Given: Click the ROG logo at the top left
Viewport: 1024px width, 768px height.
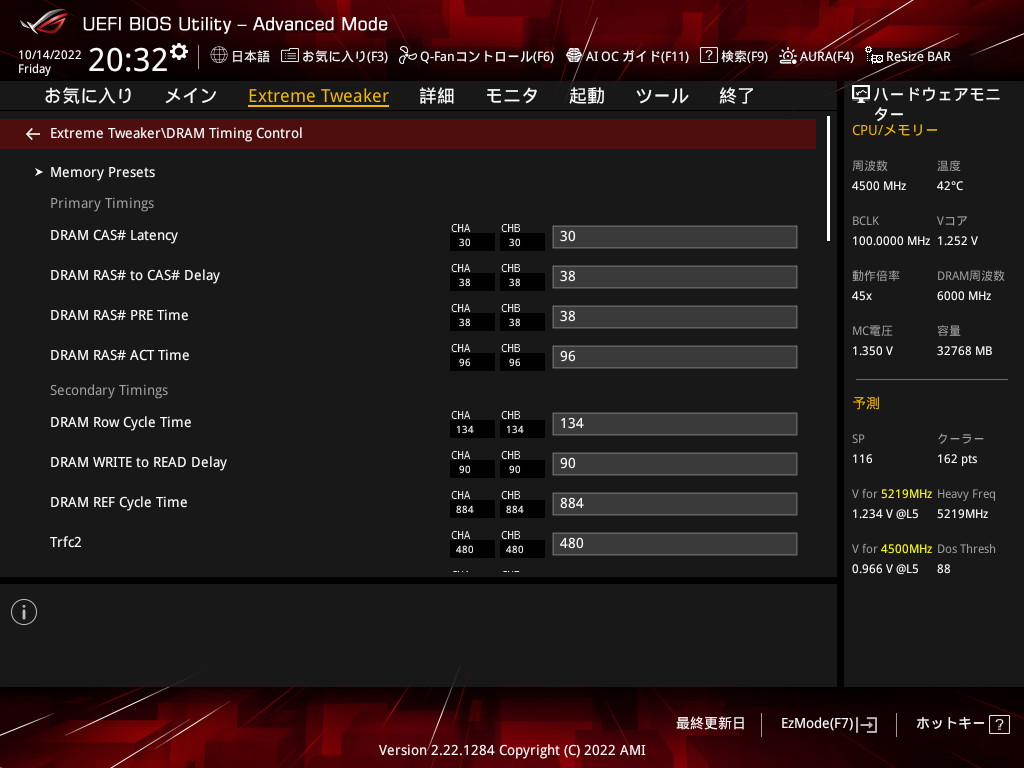Looking at the screenshot, I should coord(44,22).
